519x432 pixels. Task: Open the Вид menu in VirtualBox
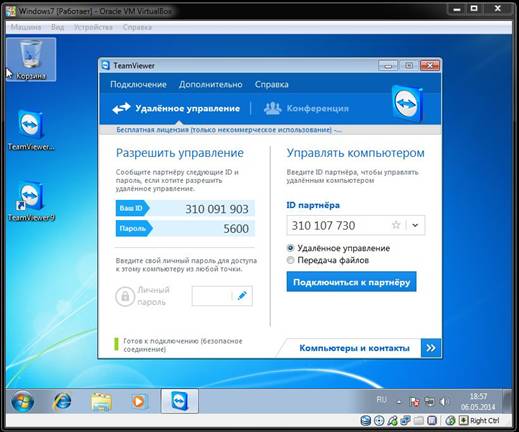pyautogui.click(x=57, y=27)
